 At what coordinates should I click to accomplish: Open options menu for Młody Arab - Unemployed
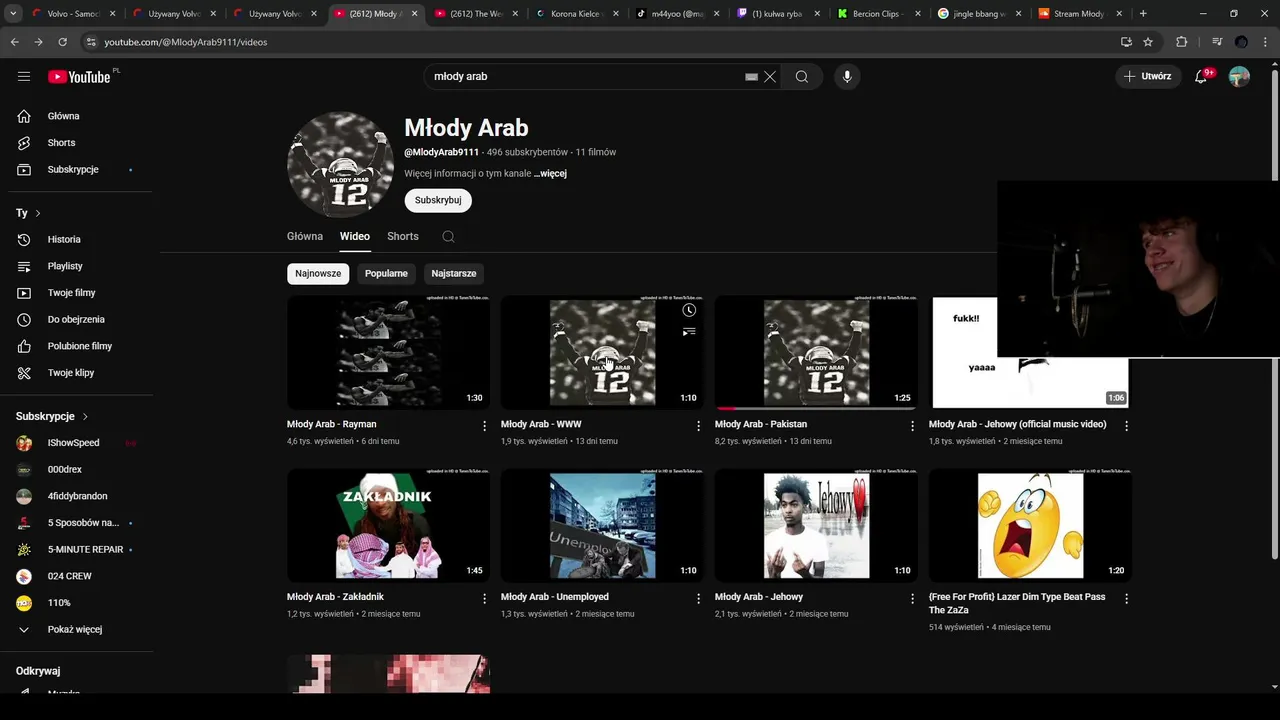coord(699,599)
